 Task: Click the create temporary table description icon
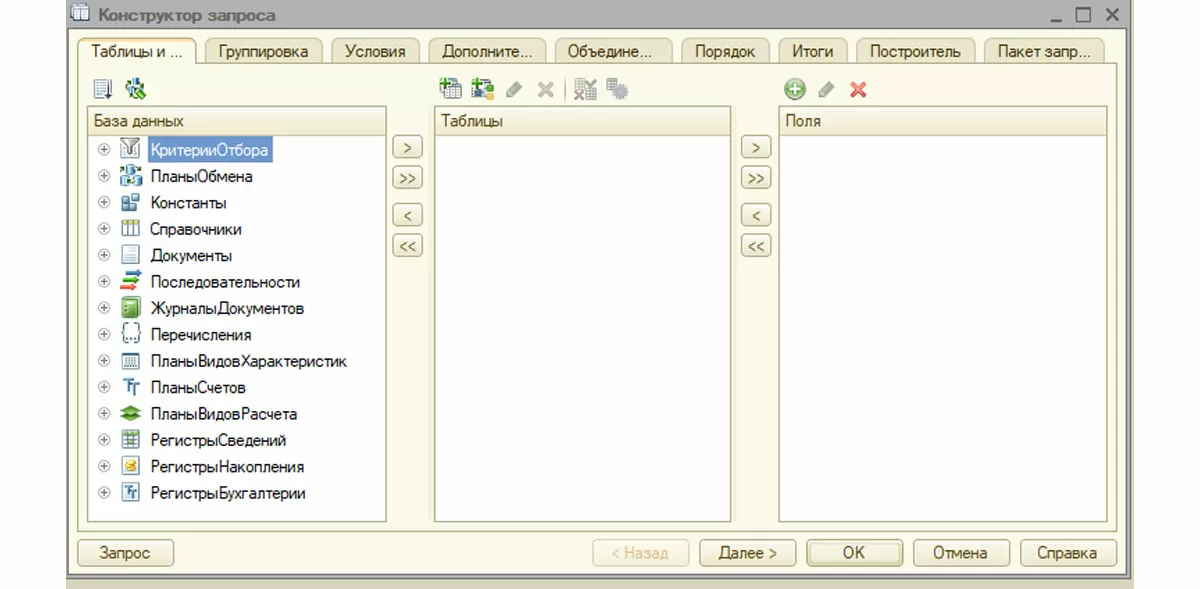[x=483, y=89]
